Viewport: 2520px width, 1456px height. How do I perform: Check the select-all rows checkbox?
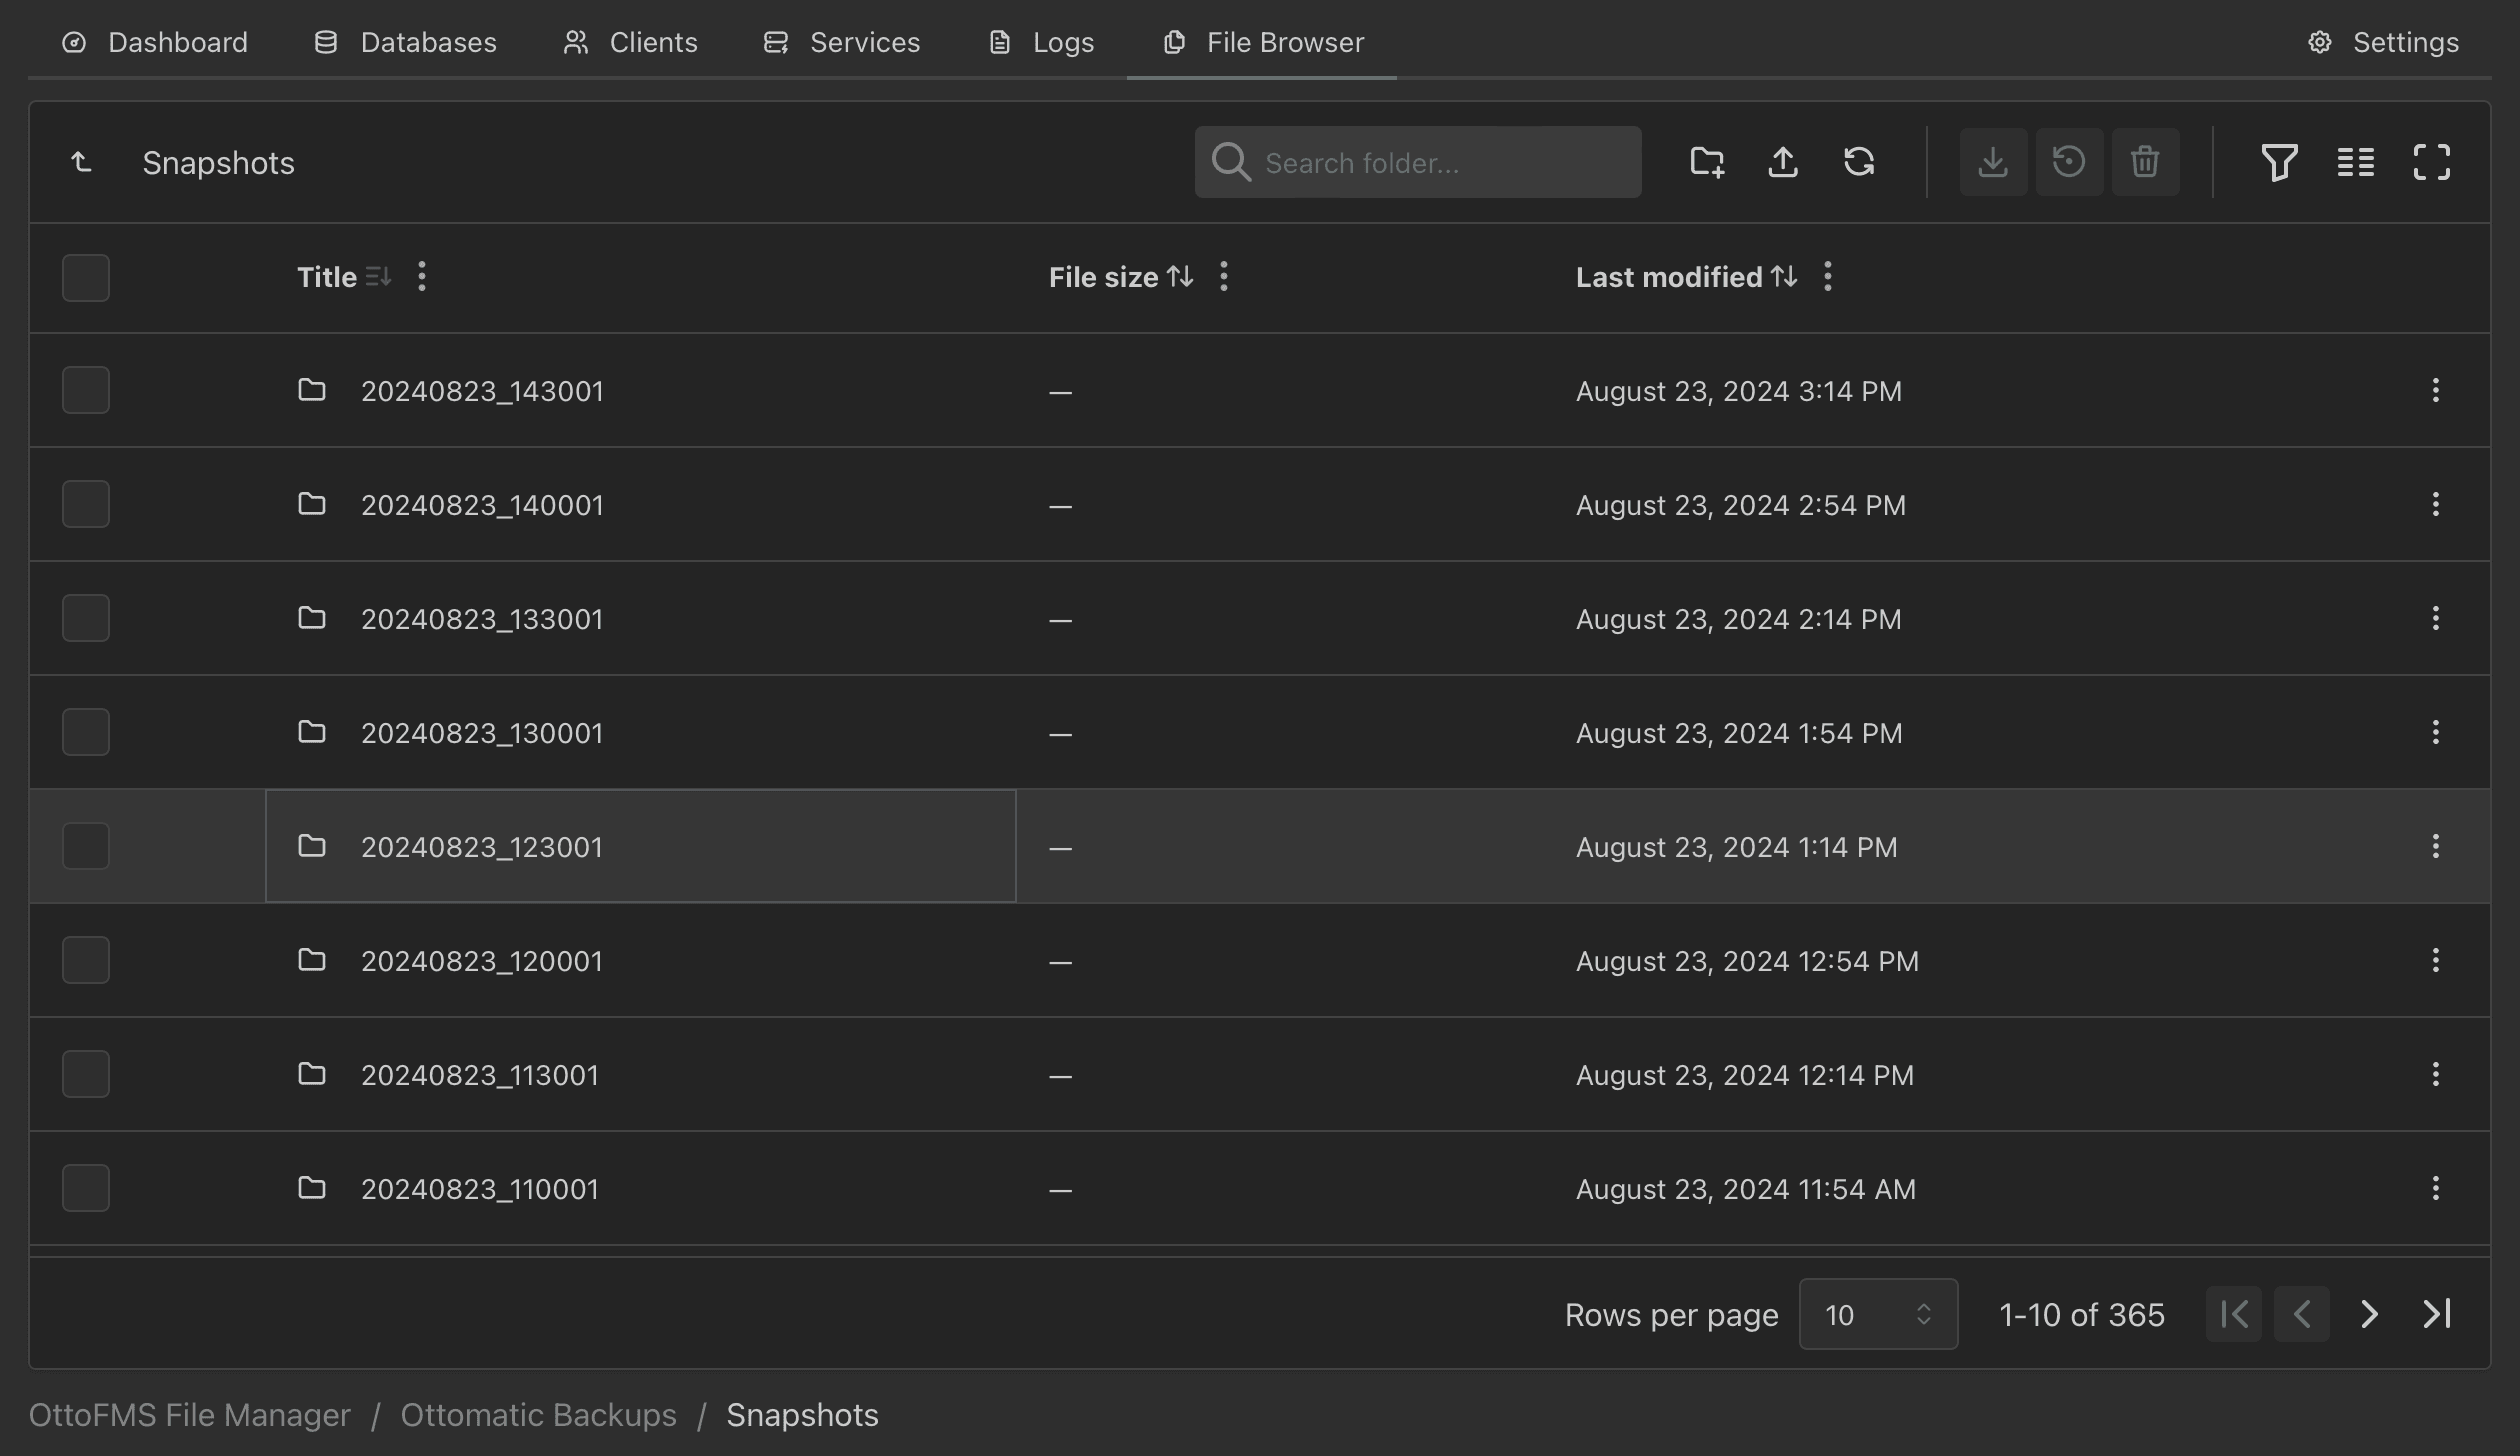click(86, 278)
